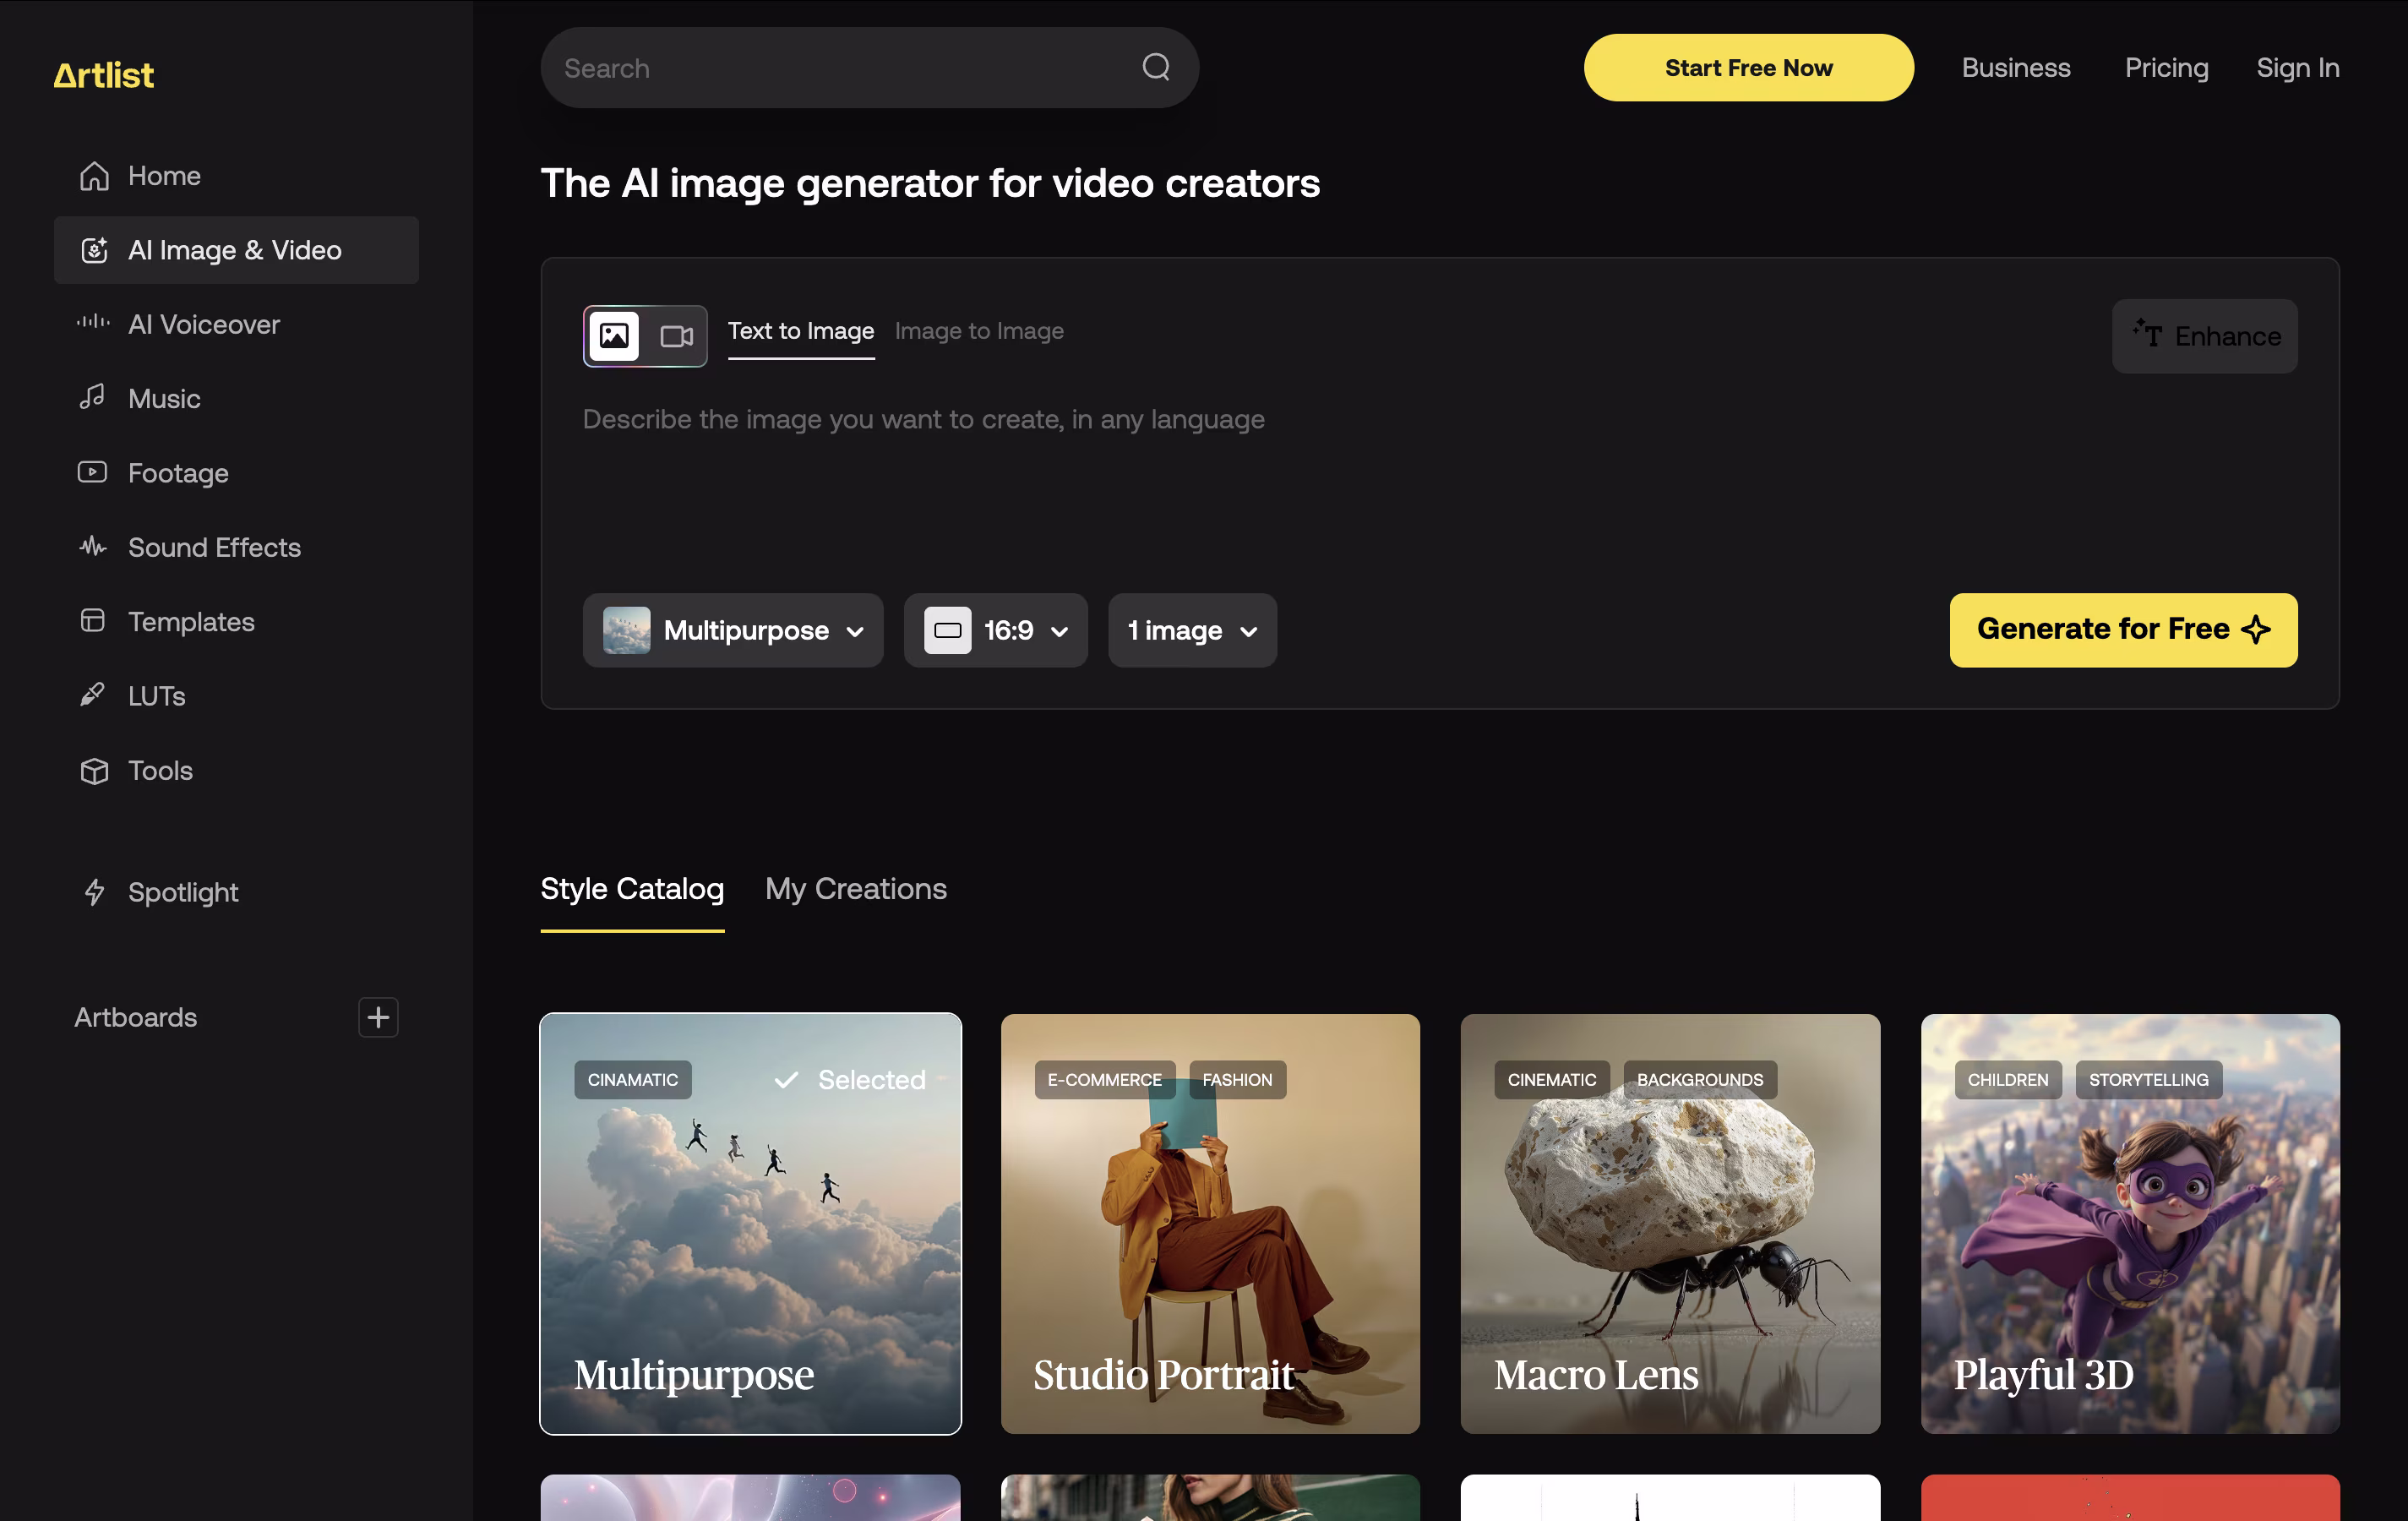Open Music in the sidebar
2408x1521 pixels.
tap(236, 399)
